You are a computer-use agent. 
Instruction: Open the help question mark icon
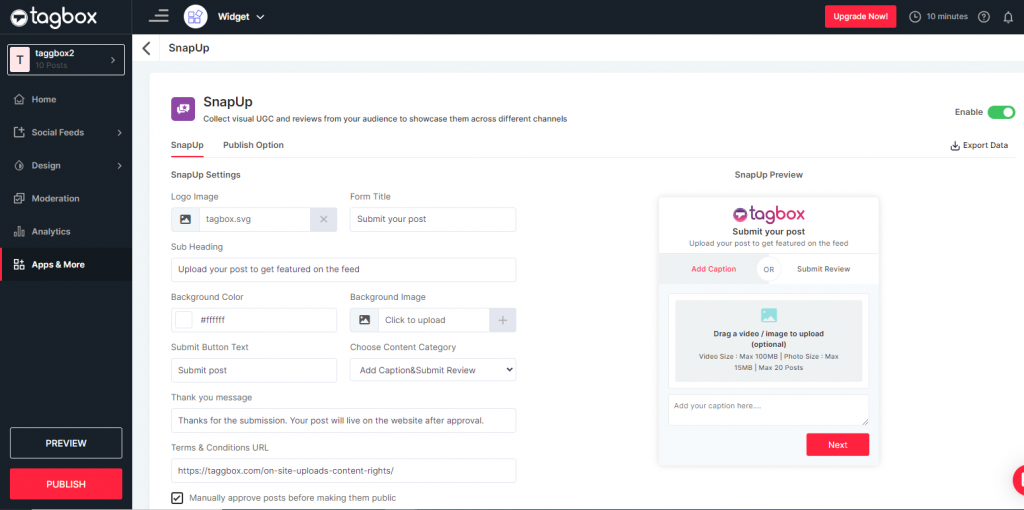pyautogui.click(x=984, y=17)
